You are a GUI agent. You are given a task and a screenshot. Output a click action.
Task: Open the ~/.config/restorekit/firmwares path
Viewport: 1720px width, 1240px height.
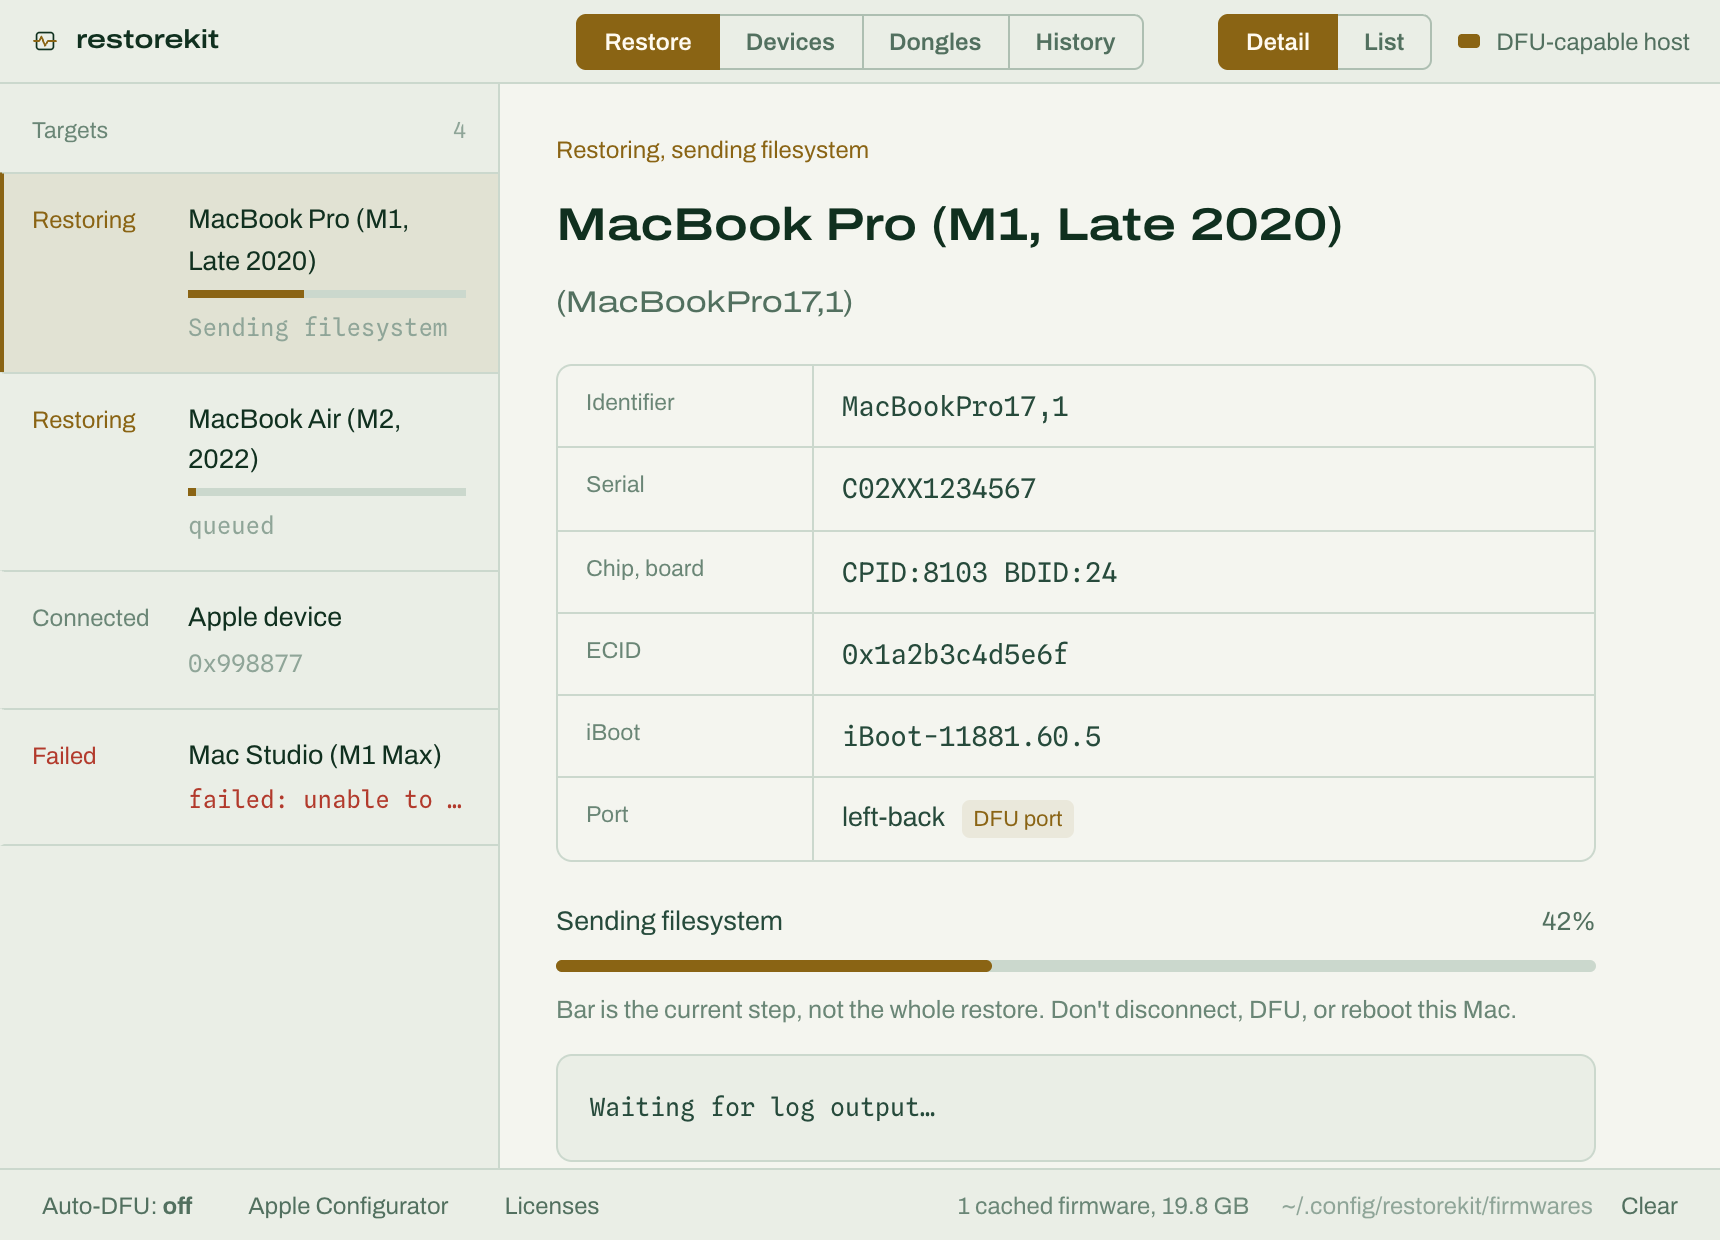(1437, 1206)
